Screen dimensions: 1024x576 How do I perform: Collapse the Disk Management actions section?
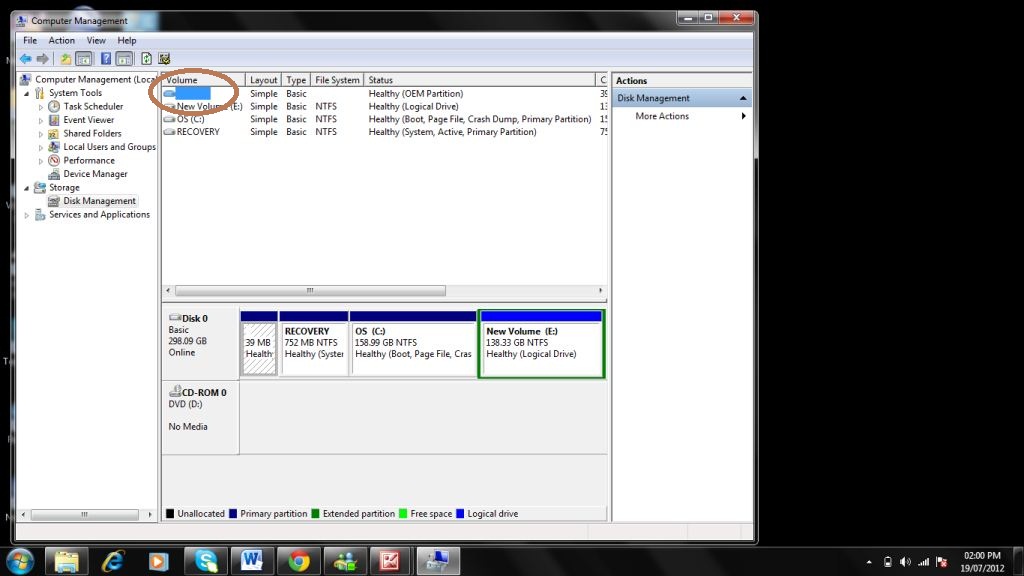(742, 98)
